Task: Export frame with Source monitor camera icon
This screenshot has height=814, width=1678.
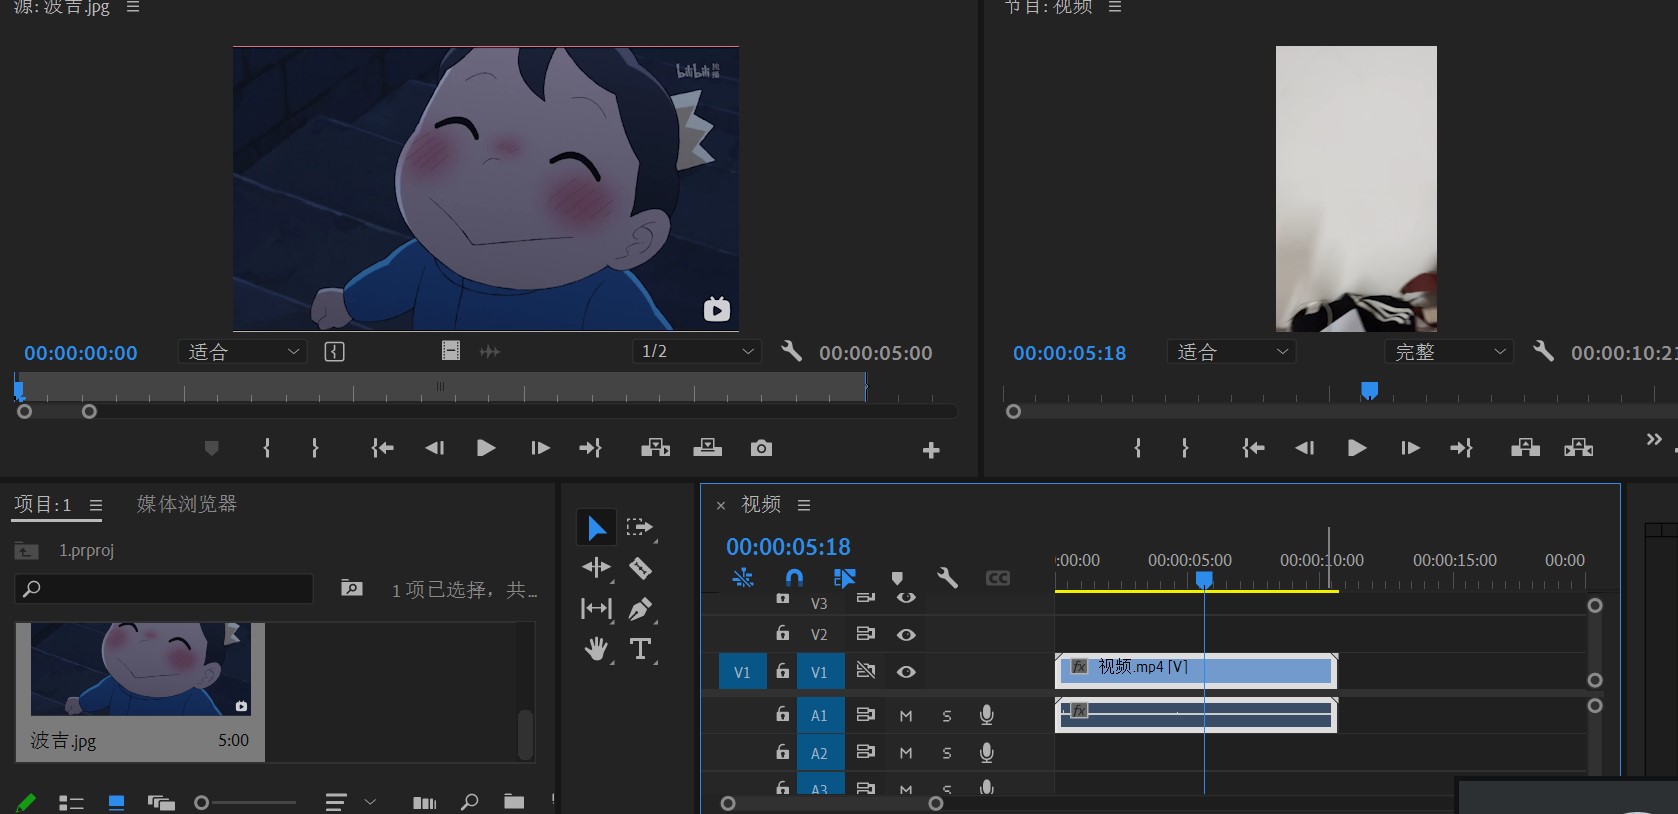Action: (761, 448)
